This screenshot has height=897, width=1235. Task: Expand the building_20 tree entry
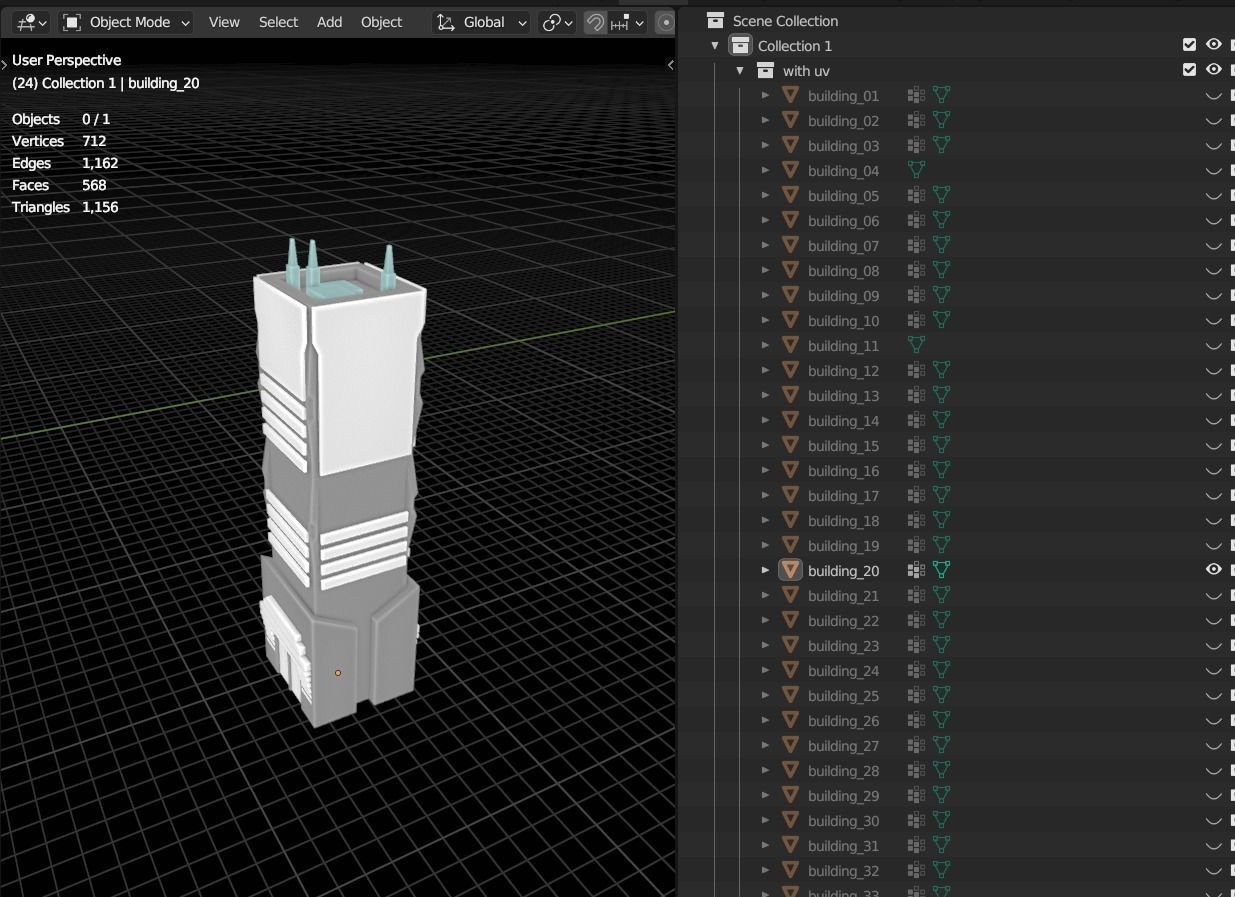tap(766, 570)
